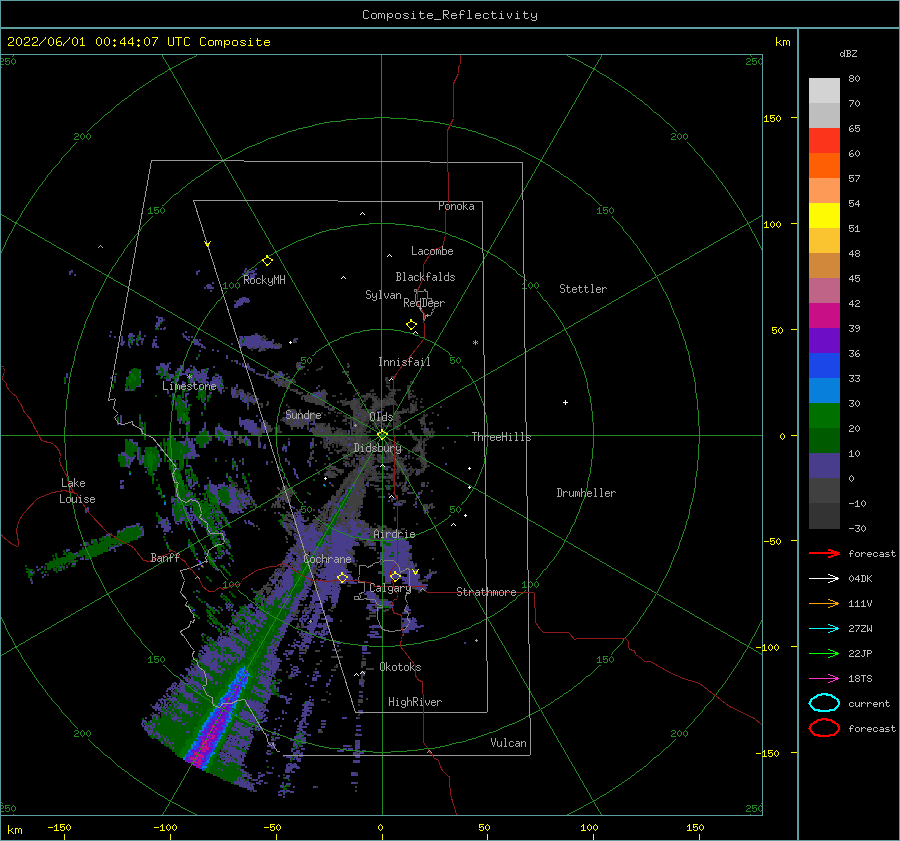900x841 pixels.
Task: Select the green 22JP arrow icon
Action: tap(824, 653)
